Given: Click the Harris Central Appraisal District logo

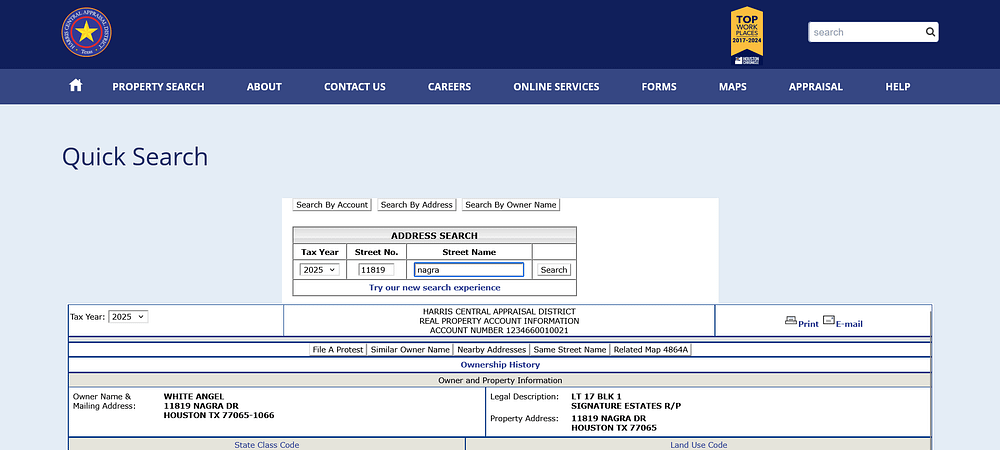Looking at the screenshot, I should point(86,32).
